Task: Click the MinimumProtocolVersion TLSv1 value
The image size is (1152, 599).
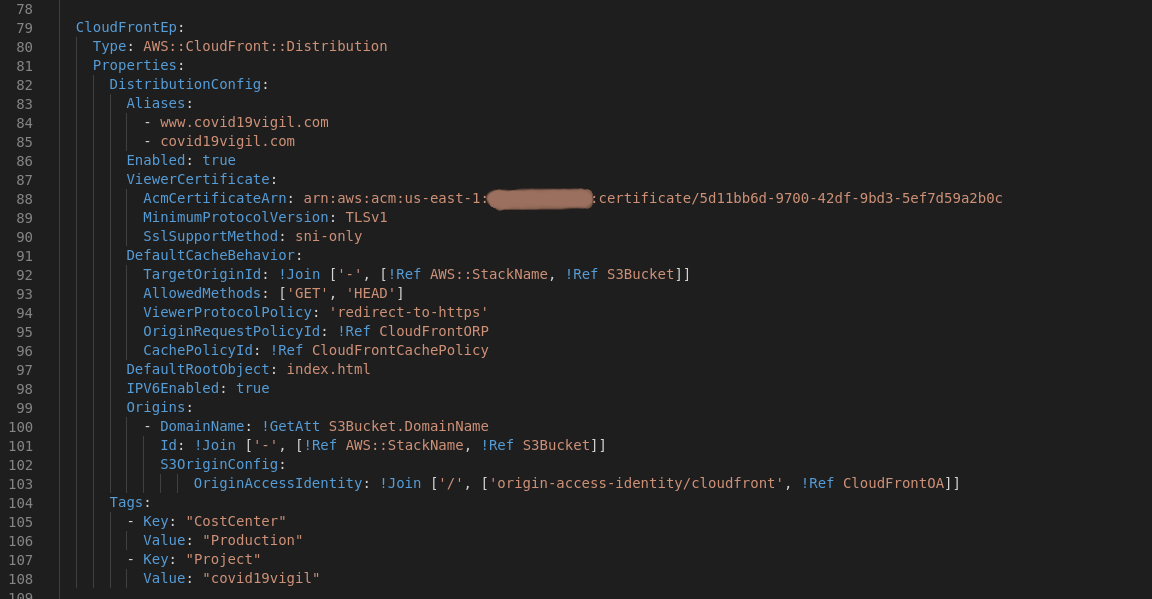Action: pyautogui.click(x=366, y=218)
